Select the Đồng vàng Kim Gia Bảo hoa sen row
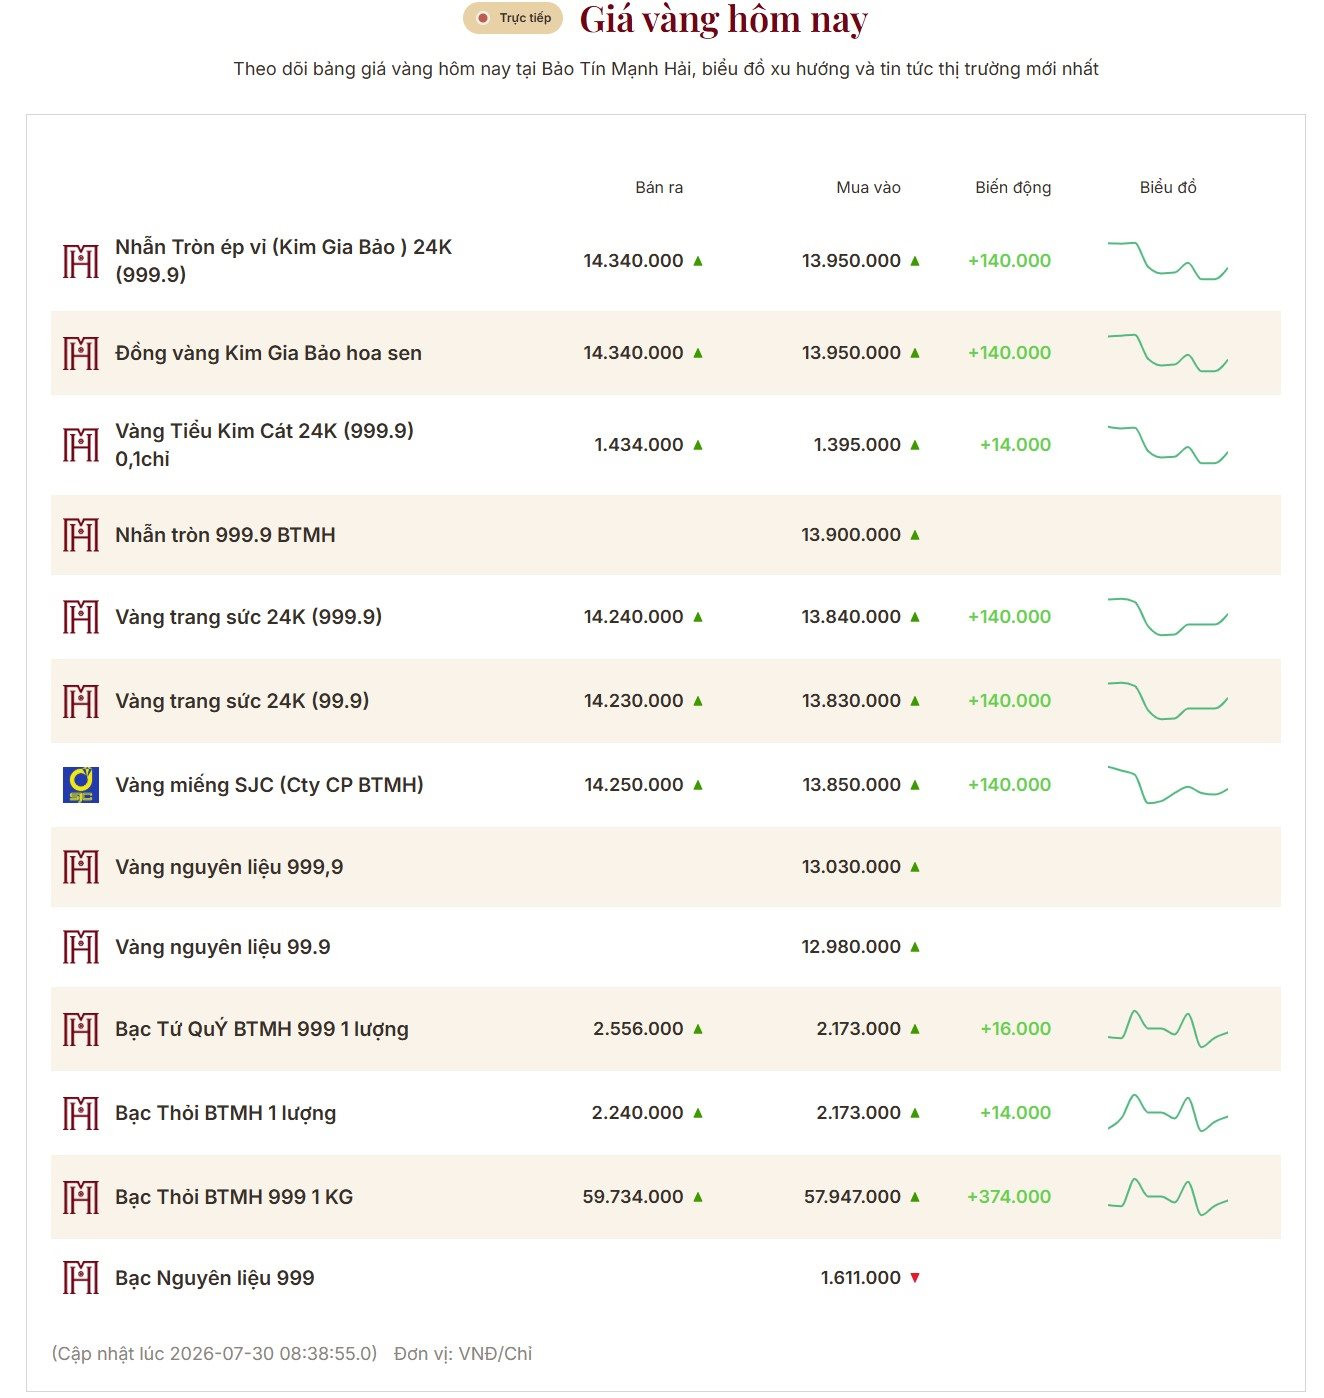The height and width of the screenshot is (1398, 1324). (666, 353)
